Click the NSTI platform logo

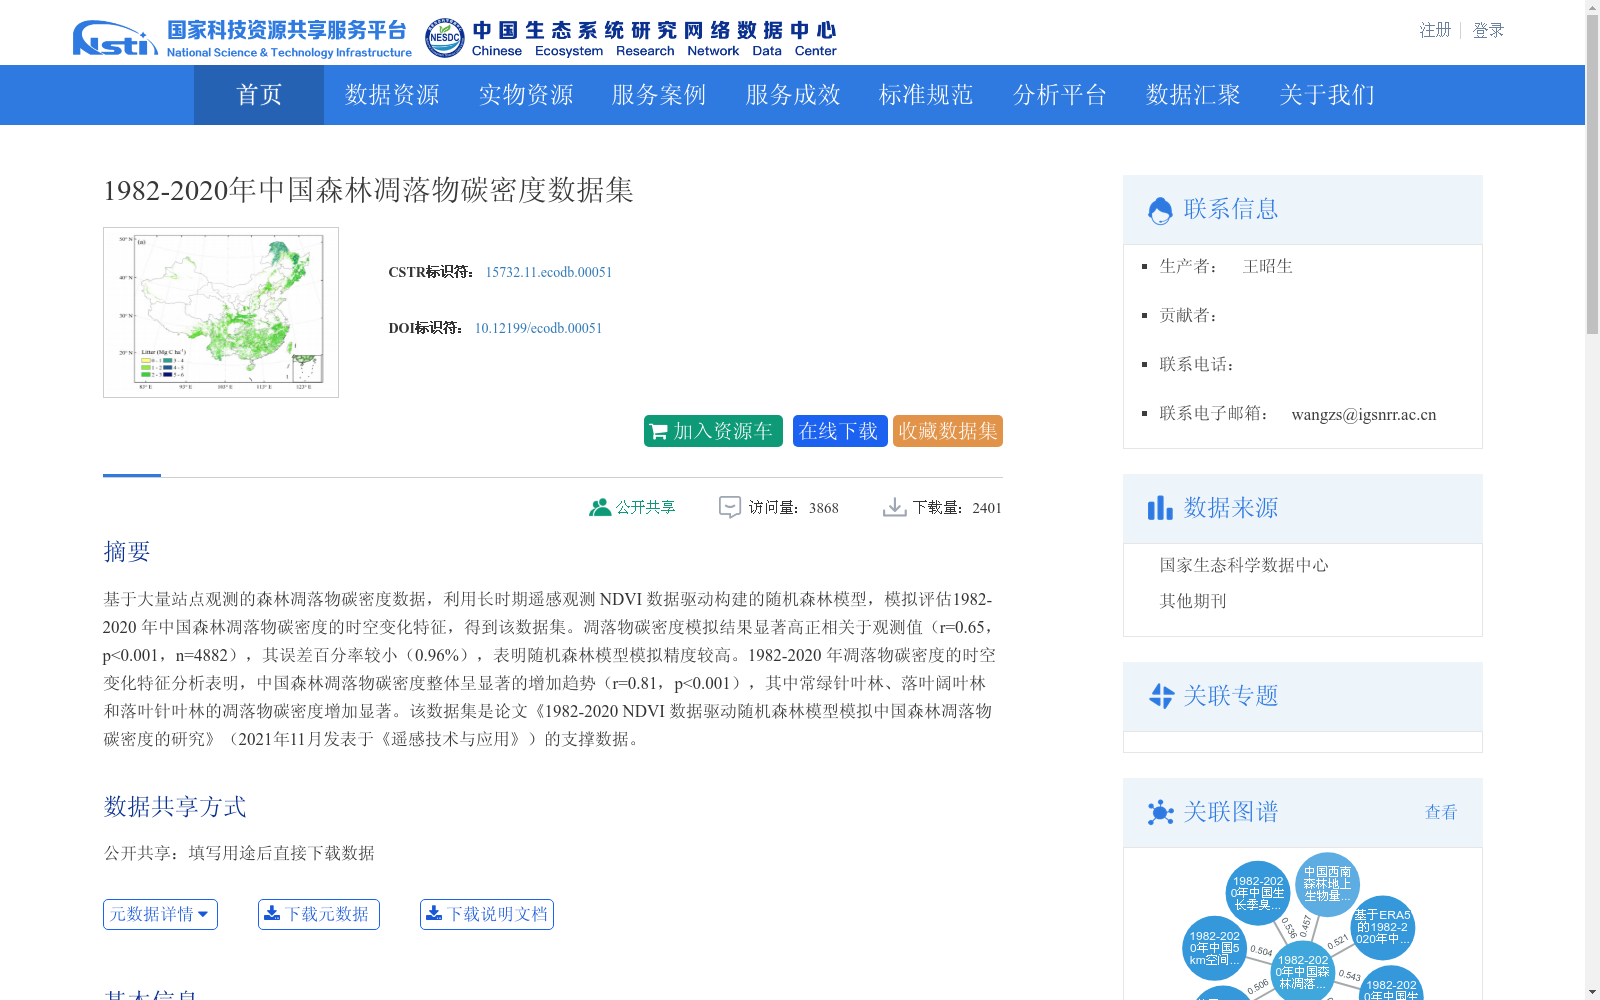pos(242,38)
